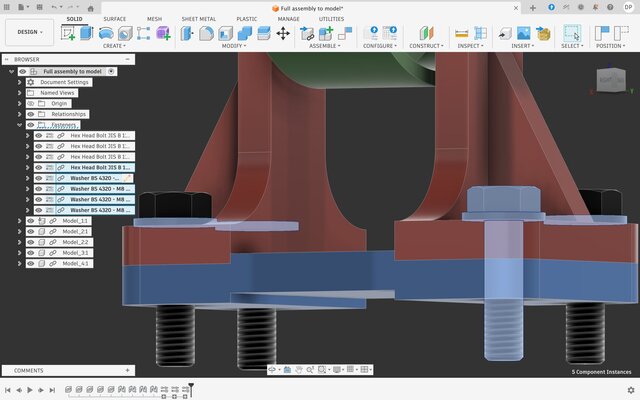
Task: Activate the Move/Copy tool
Action: (283, 33)
